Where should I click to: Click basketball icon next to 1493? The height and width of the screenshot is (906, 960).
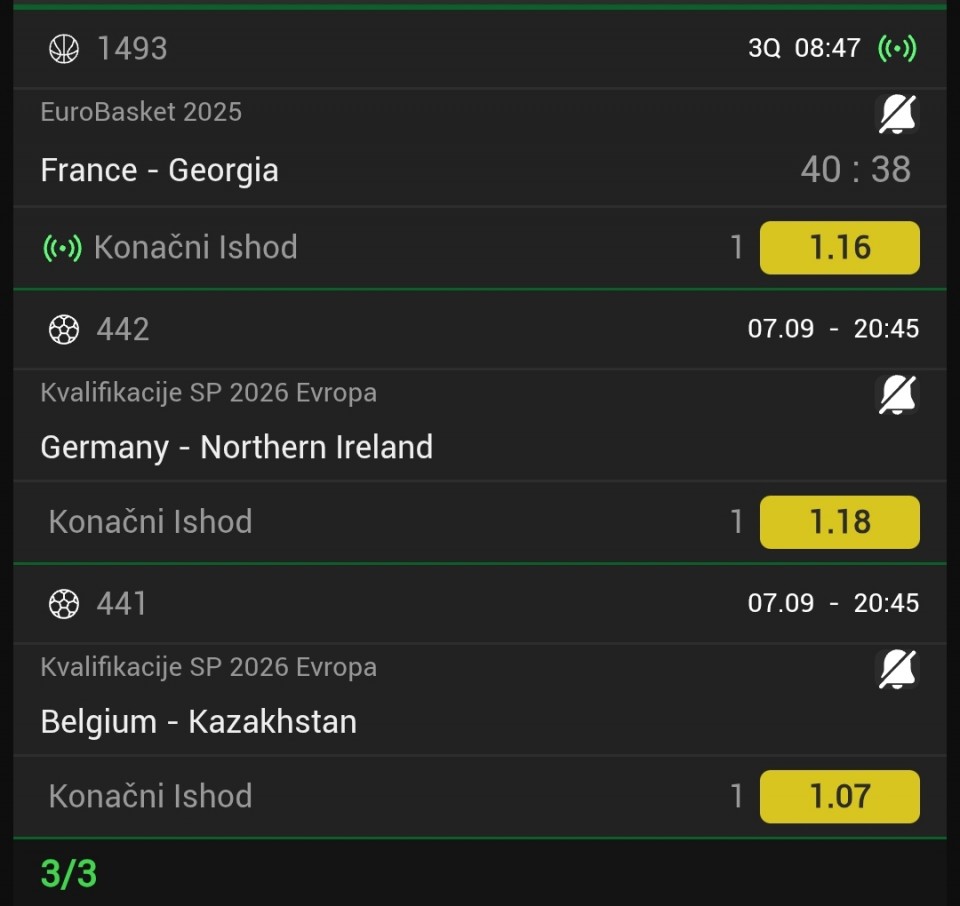point(64,49)
